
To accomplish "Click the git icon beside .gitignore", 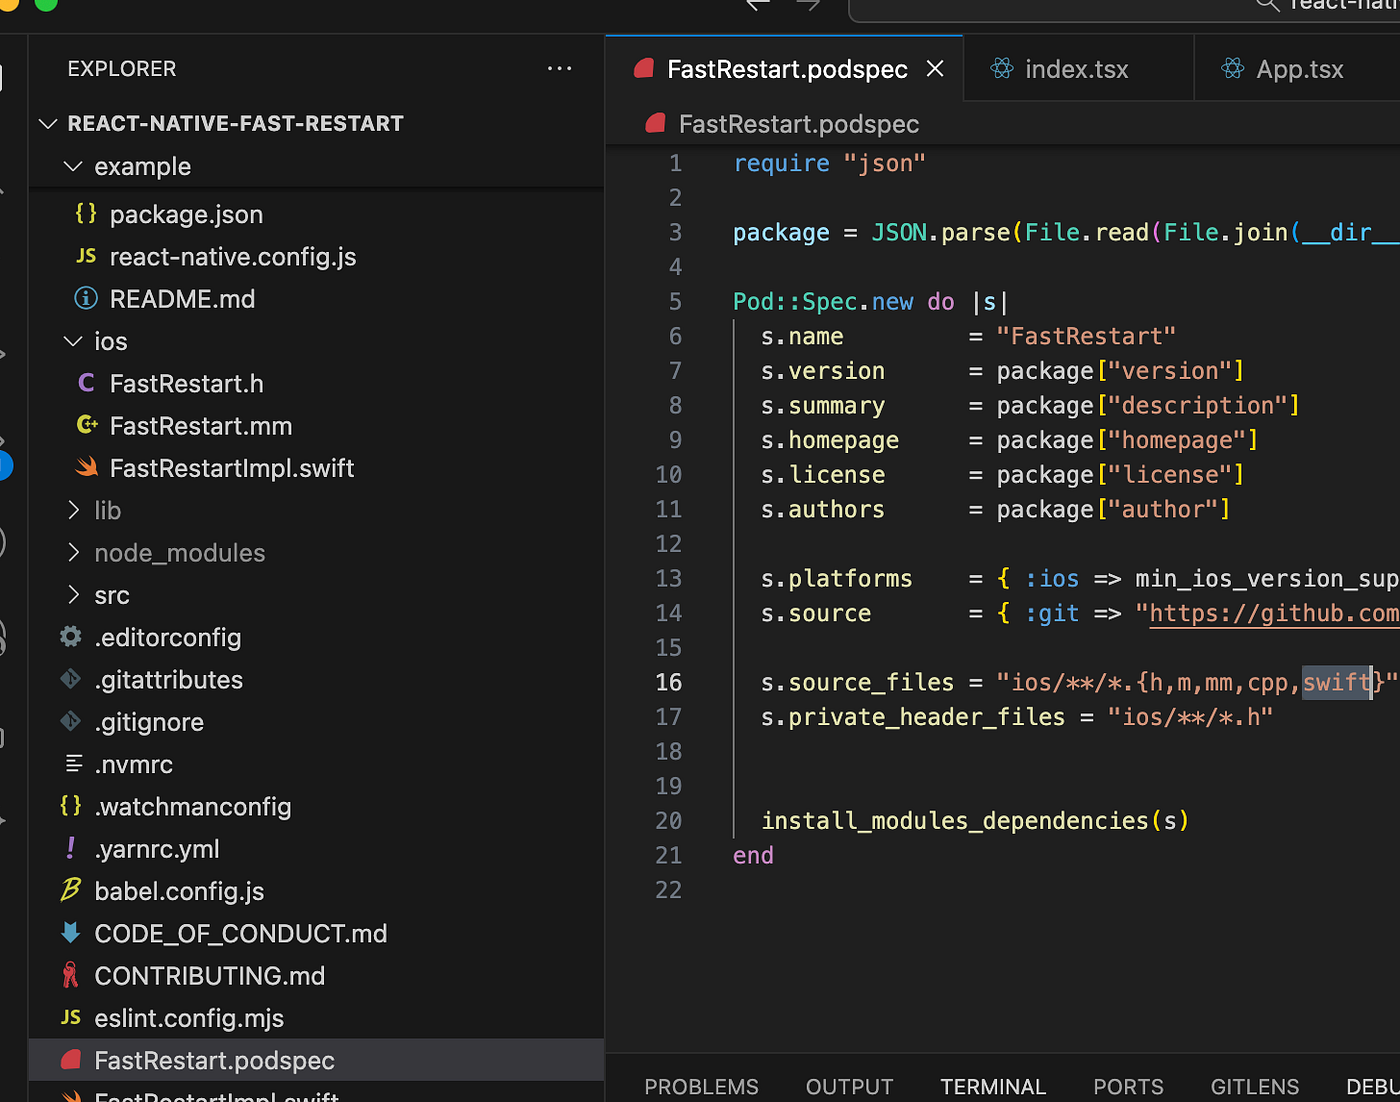I will click(x=71, y=721).
